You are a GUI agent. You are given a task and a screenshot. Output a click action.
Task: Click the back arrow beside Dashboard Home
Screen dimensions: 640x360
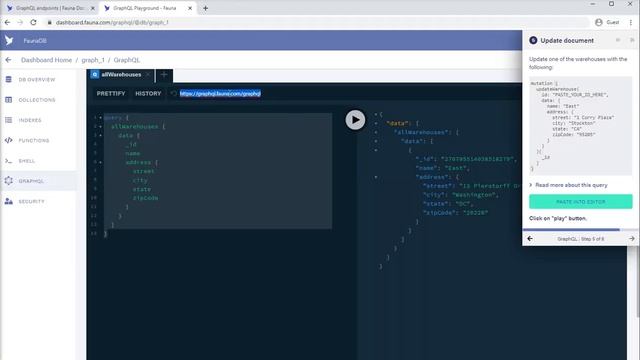[x=8, y=60]
